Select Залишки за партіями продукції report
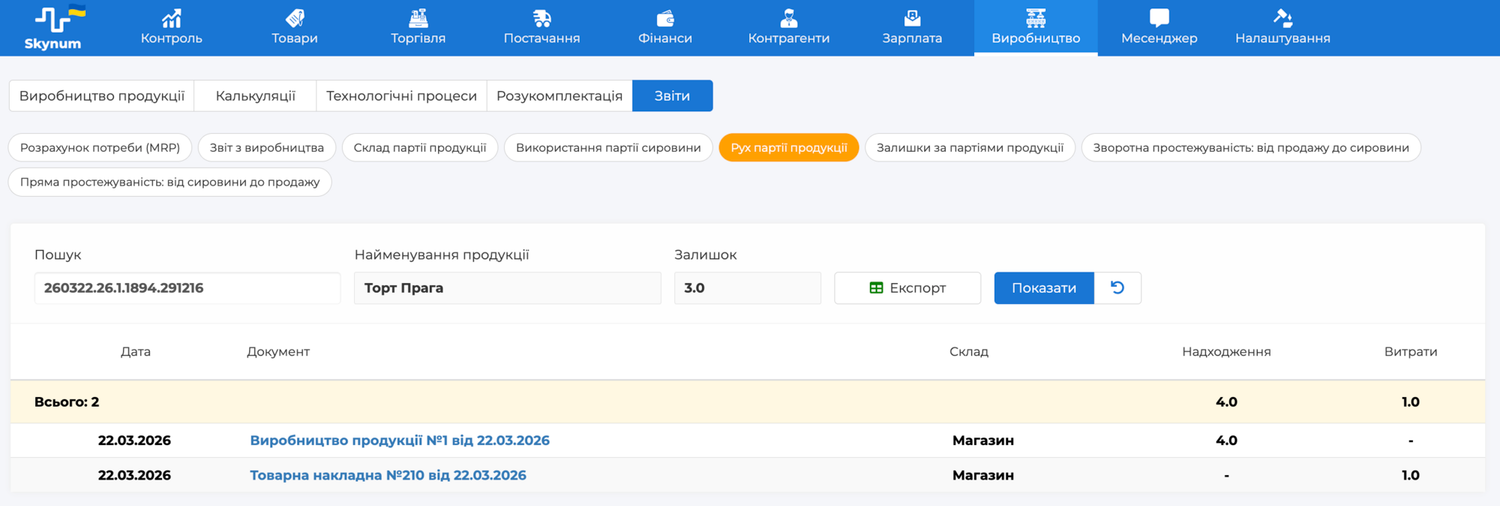1500x506 pixels. tap(969, 148)
